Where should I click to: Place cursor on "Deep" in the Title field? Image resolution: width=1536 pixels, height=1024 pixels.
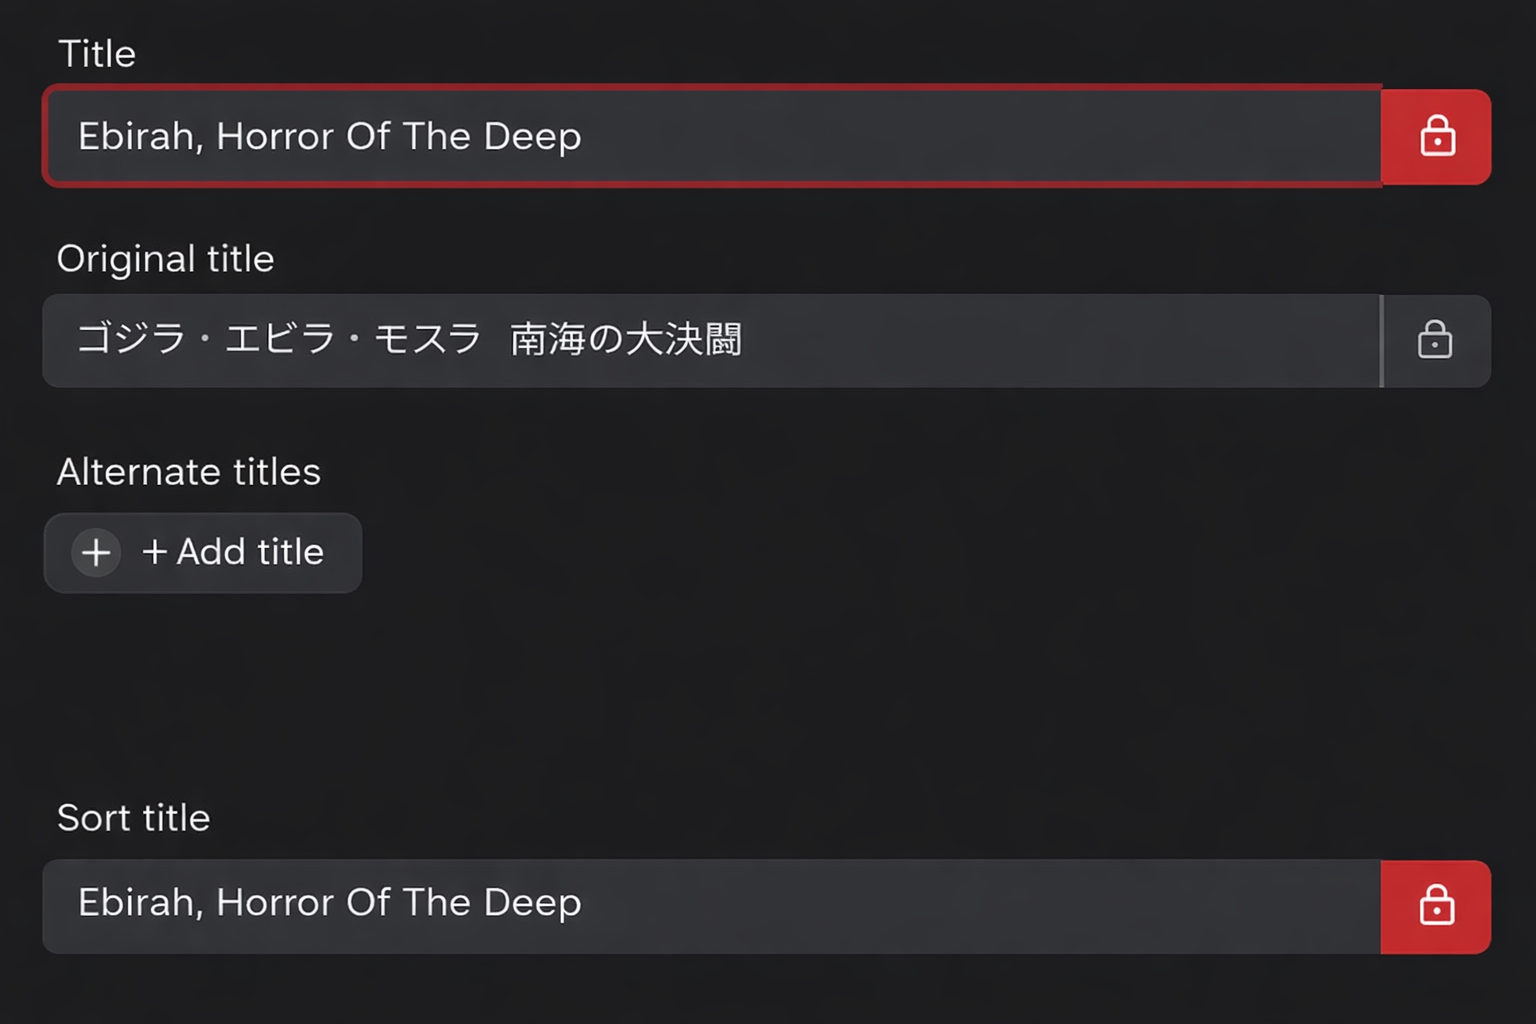click(x=532, y=137)
